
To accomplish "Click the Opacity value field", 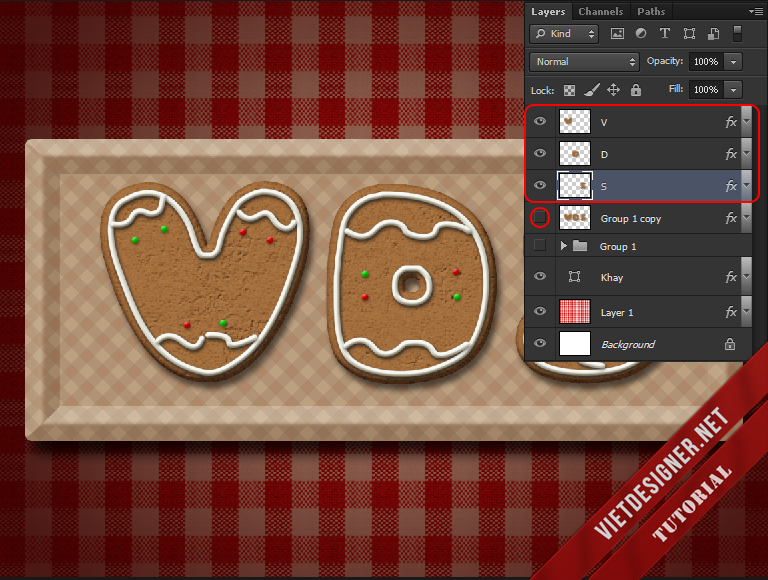I will [706, 62].
